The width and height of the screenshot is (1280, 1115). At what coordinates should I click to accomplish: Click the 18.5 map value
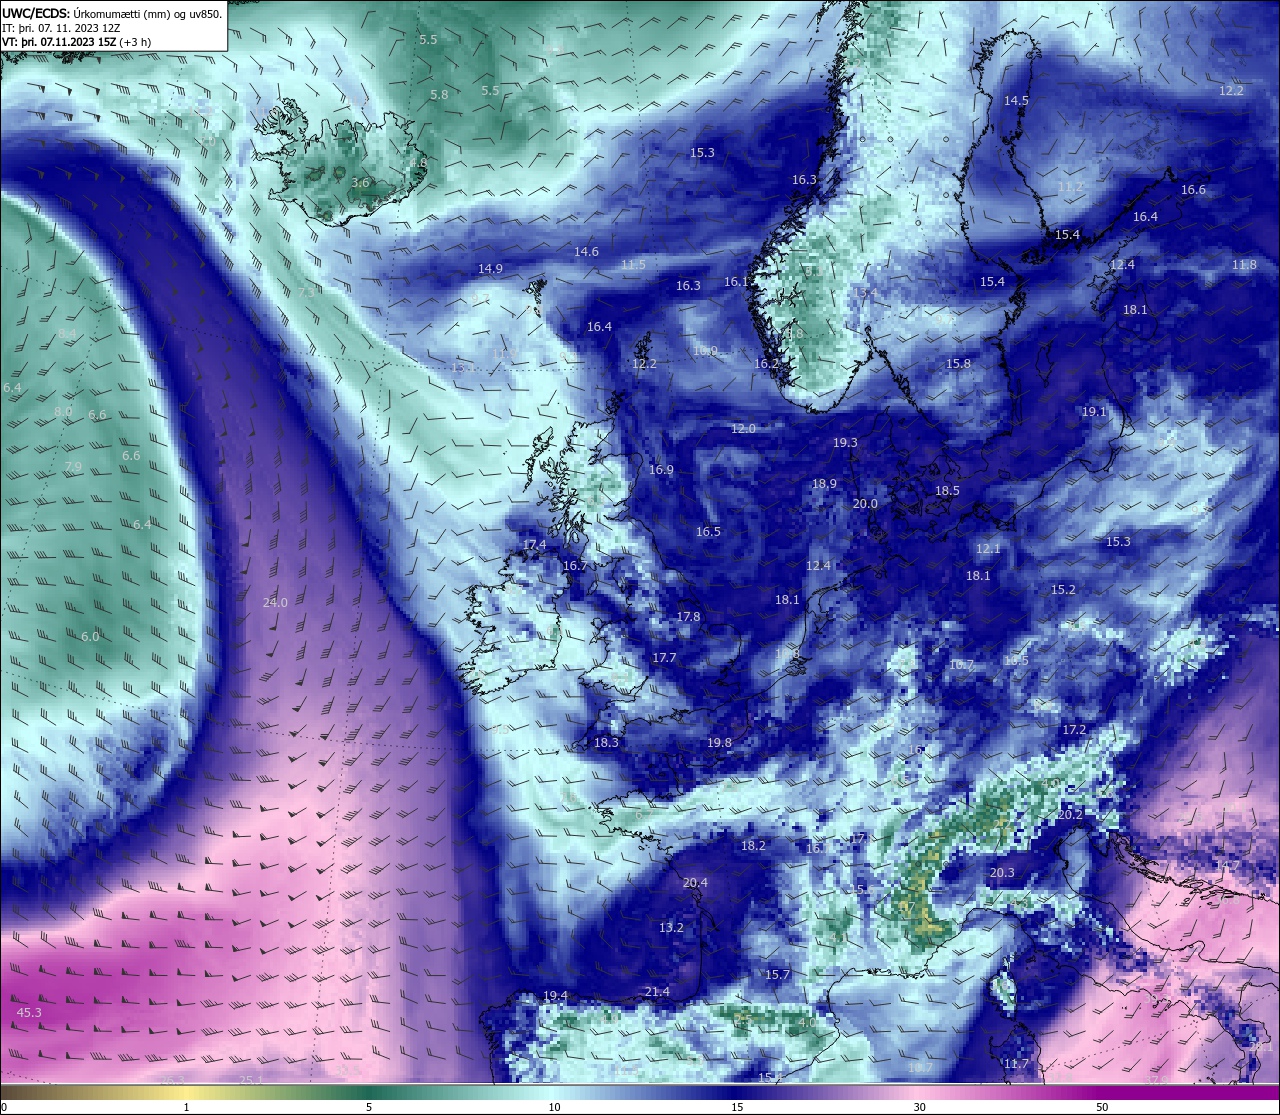(x=947, y=490)
